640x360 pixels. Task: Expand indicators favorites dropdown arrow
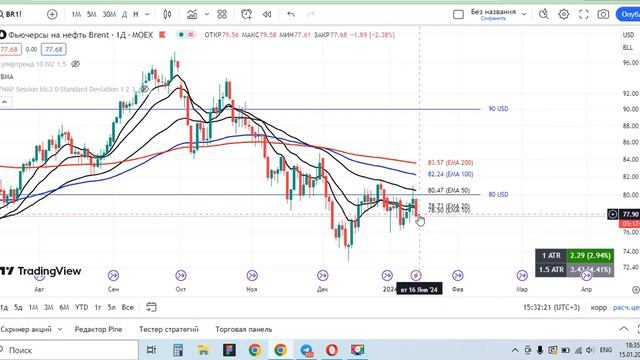pyautogui.click(x=207, y=14)
